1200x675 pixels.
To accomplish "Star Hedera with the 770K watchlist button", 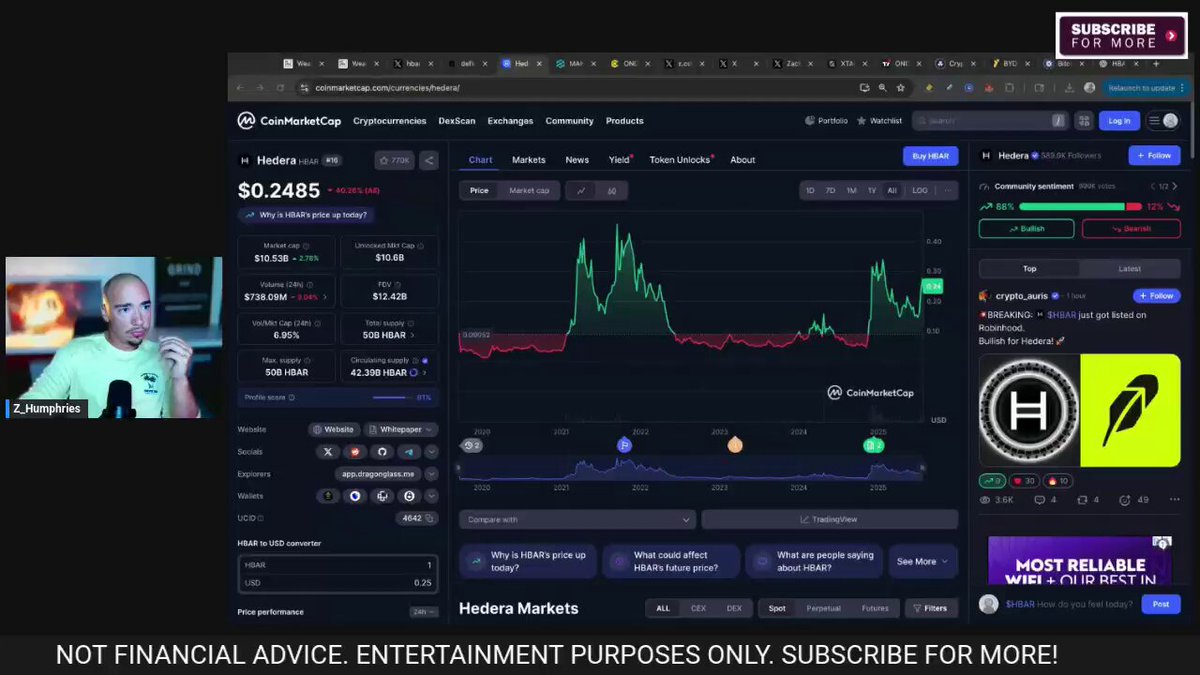I will 394,160.
